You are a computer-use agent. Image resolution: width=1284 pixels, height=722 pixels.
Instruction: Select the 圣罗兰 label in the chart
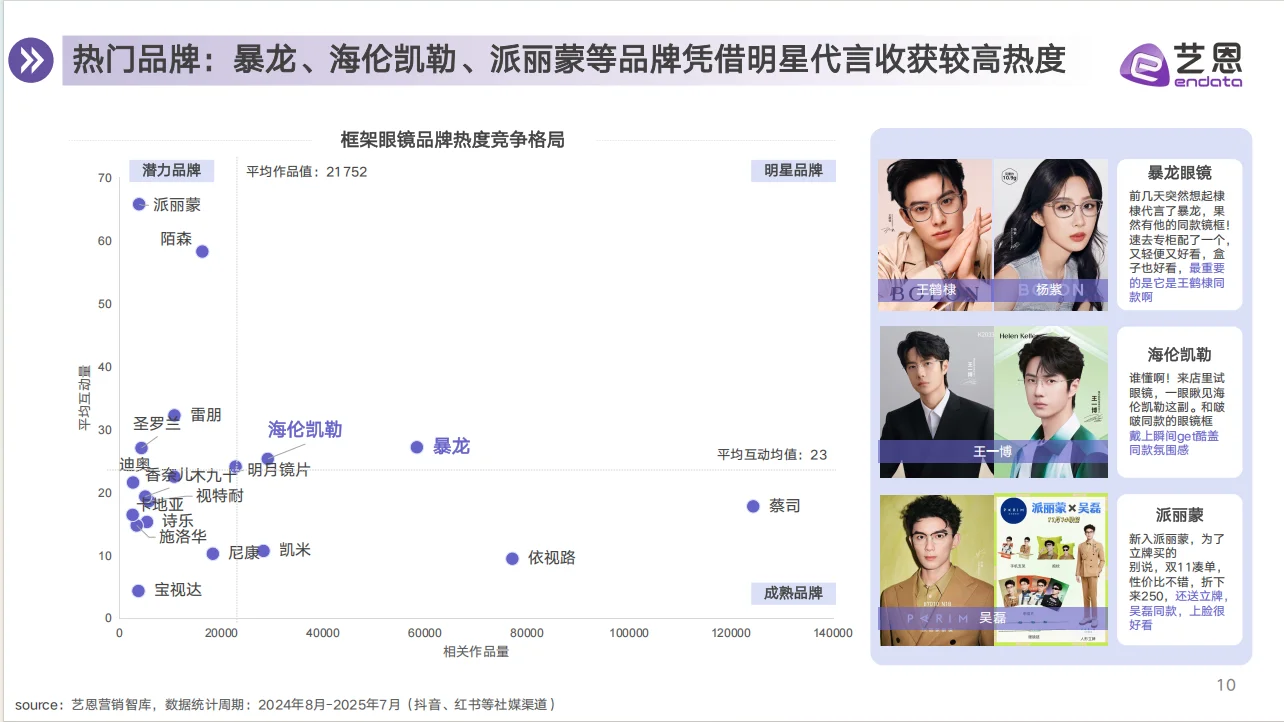(157, 424)
